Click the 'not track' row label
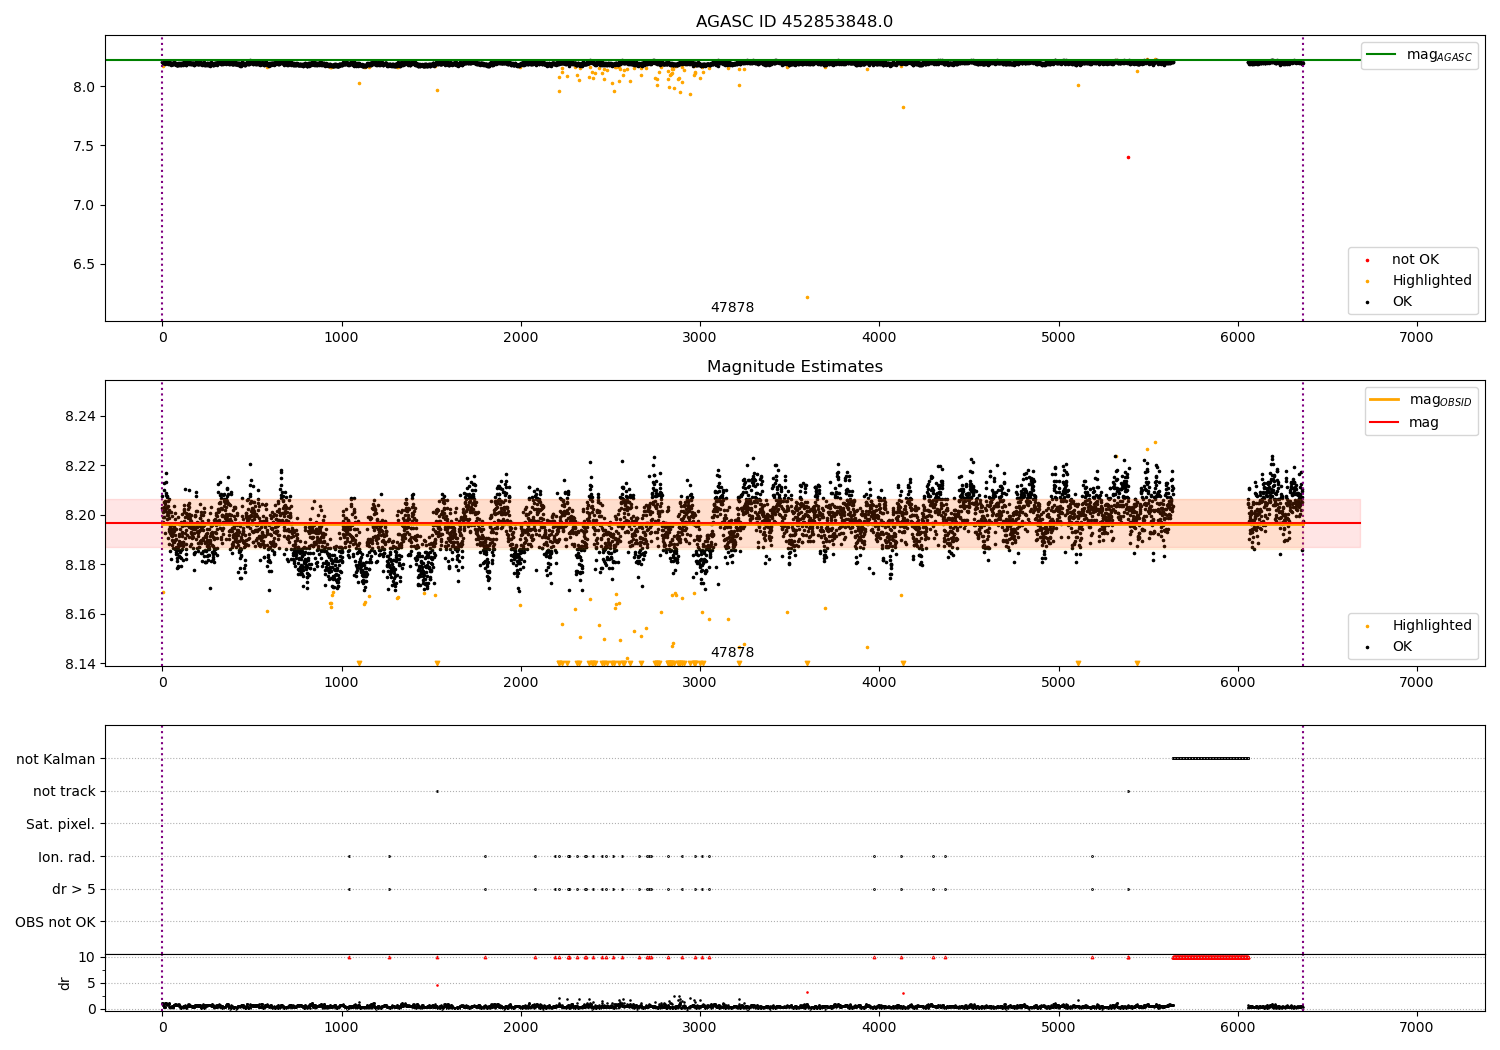The height and width of the screenshot is (1050, 1500). coord(64,792)
